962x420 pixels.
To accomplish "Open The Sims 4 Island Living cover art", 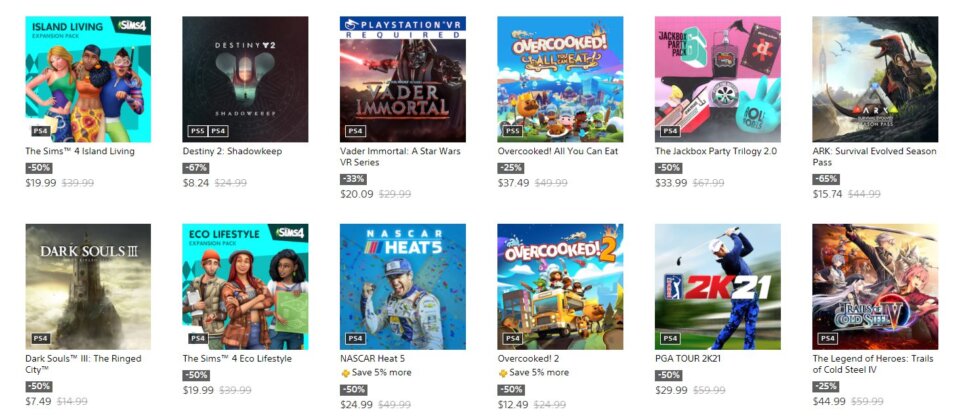I will [x=88, y=79].
